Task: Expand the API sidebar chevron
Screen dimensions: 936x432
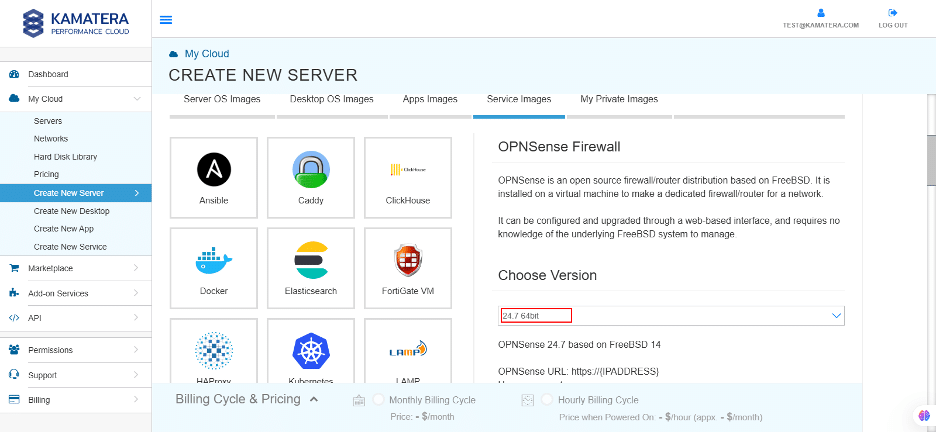Action: pyautogui.click(x=137, y=317)
